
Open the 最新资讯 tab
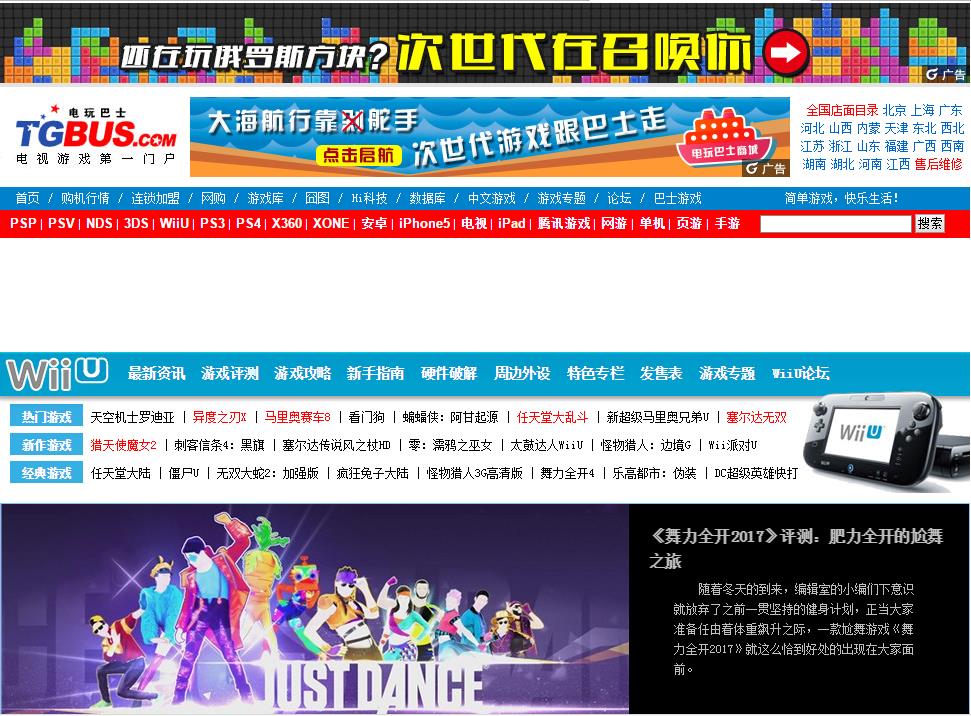pos(156,373)
